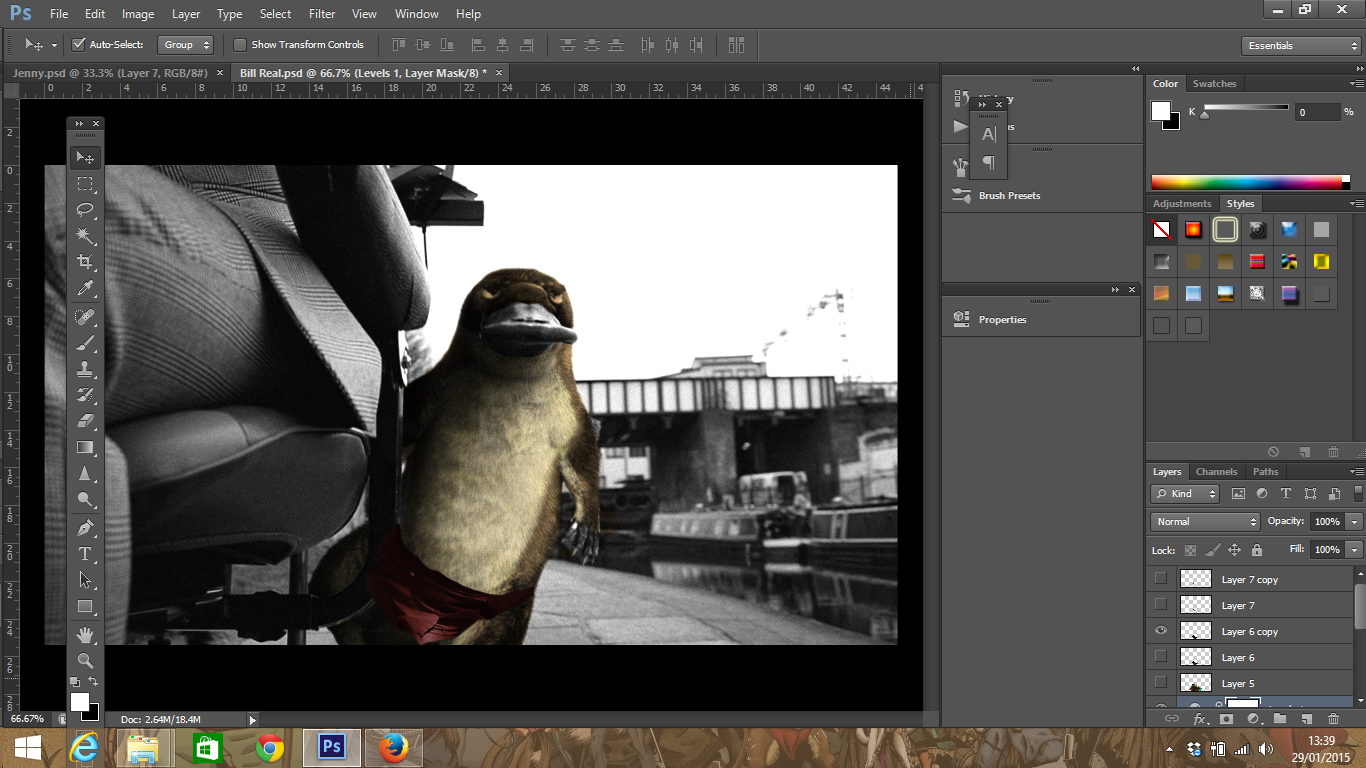Select the Horizontal Type tool
The height and width of the screenshot is (768, 1366).
86,554
